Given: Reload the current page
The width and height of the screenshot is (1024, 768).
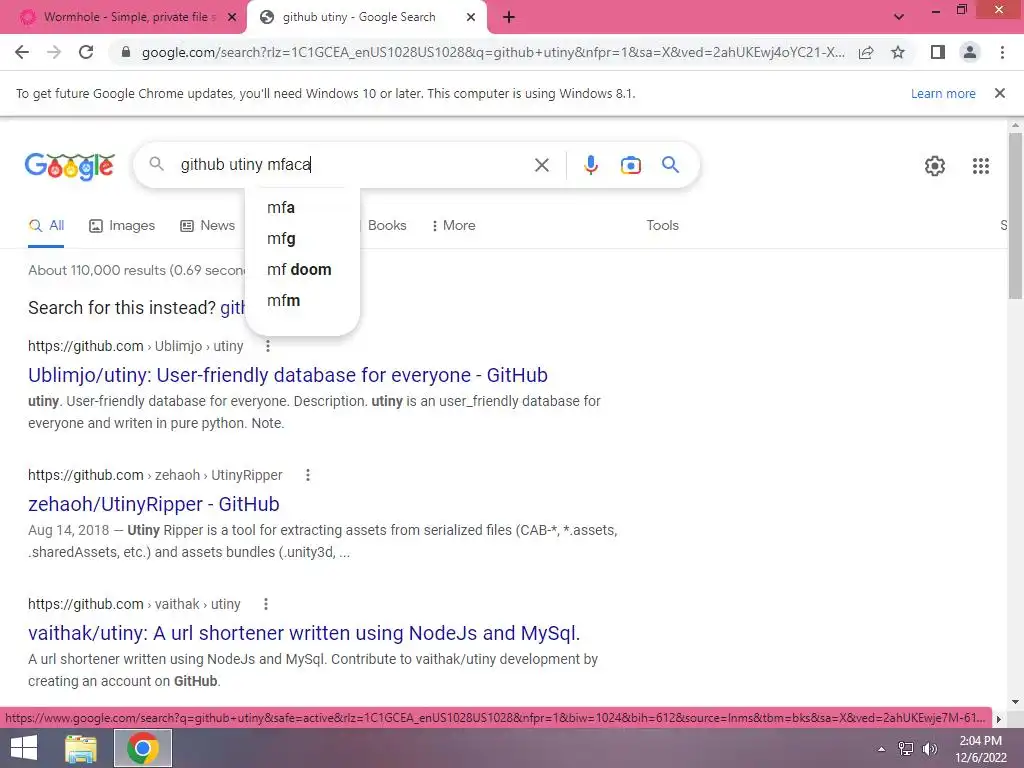Looking at the screenshot, I should click(86, 52).
